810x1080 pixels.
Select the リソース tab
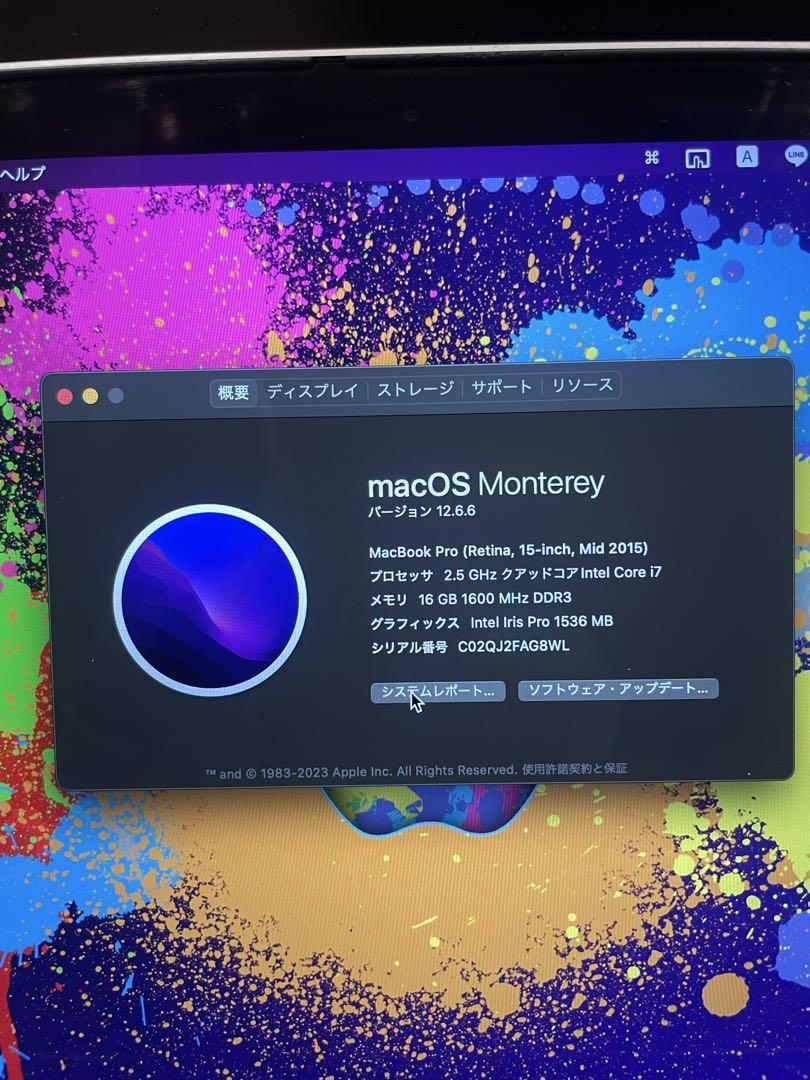coord(582,385)
